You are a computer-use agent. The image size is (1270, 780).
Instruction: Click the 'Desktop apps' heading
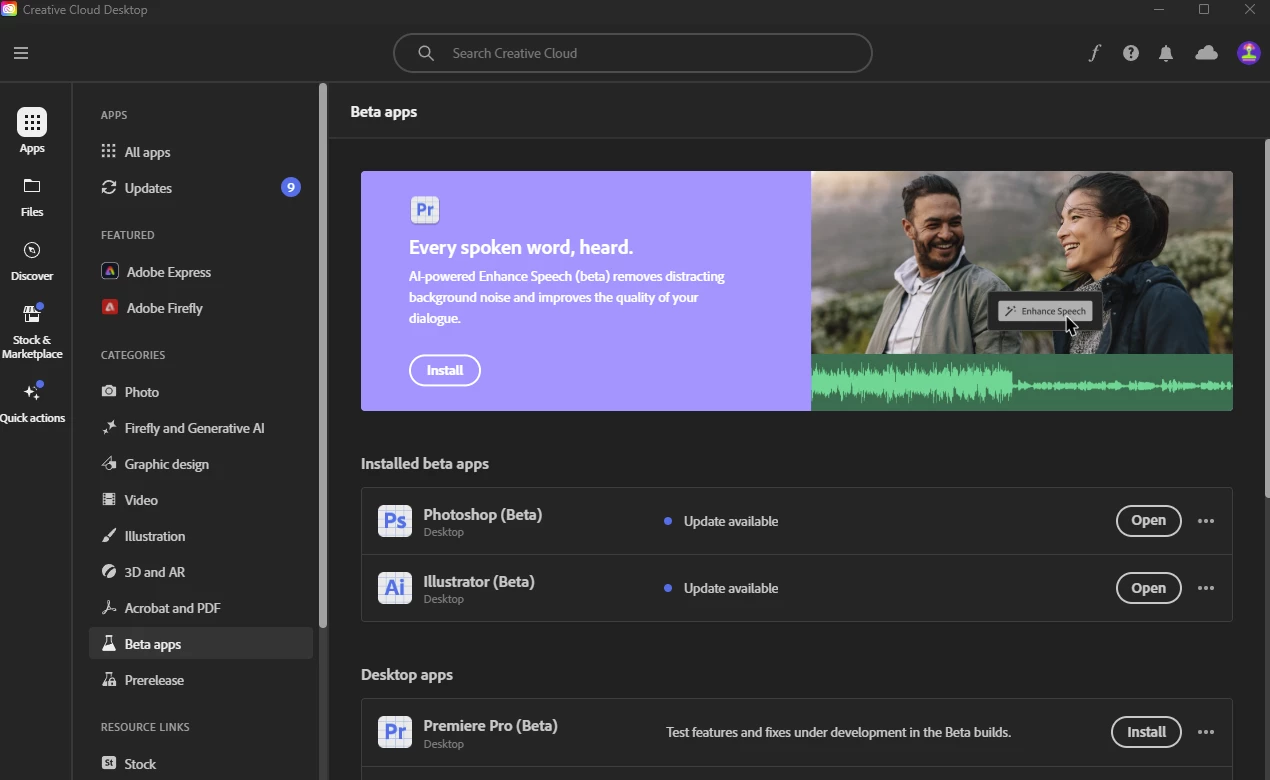(407, 675)
